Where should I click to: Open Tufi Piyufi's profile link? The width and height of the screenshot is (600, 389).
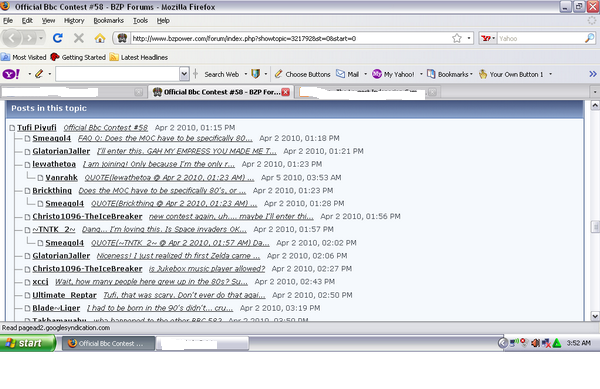pos(37,128)
